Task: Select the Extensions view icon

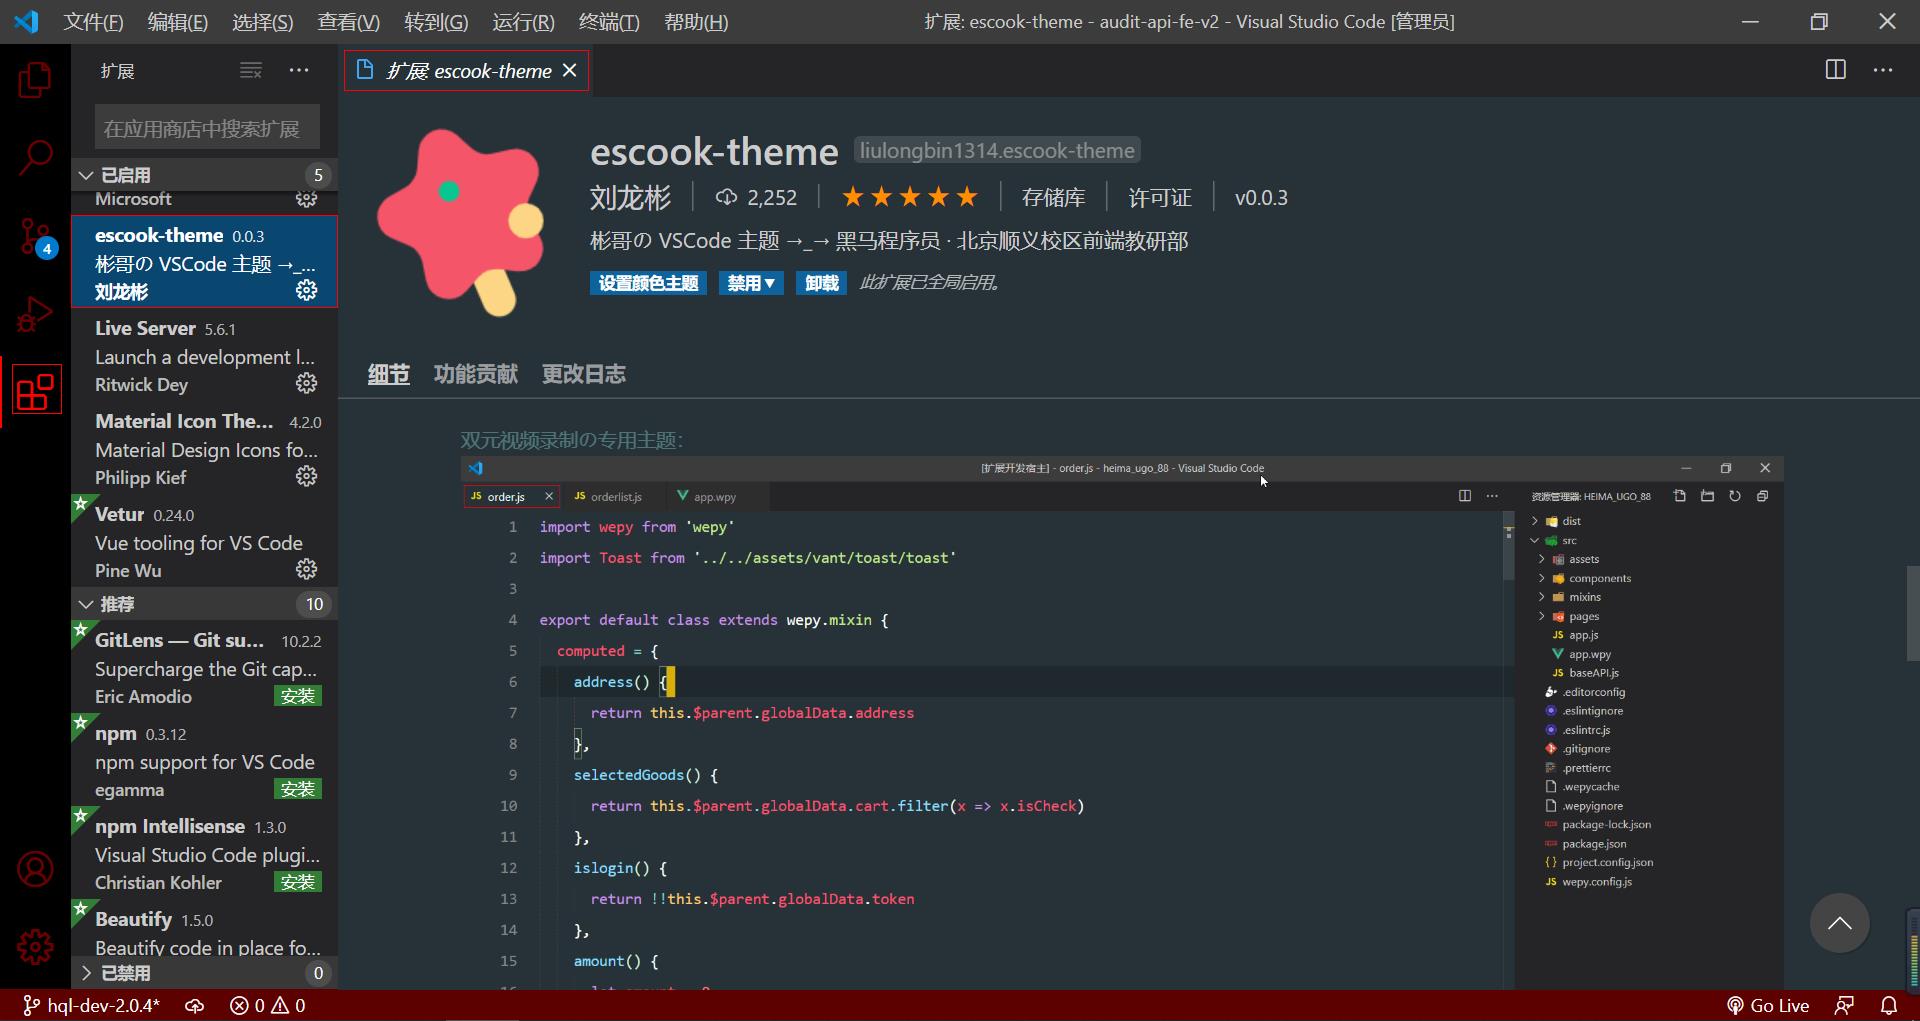Action: (35, 391)
